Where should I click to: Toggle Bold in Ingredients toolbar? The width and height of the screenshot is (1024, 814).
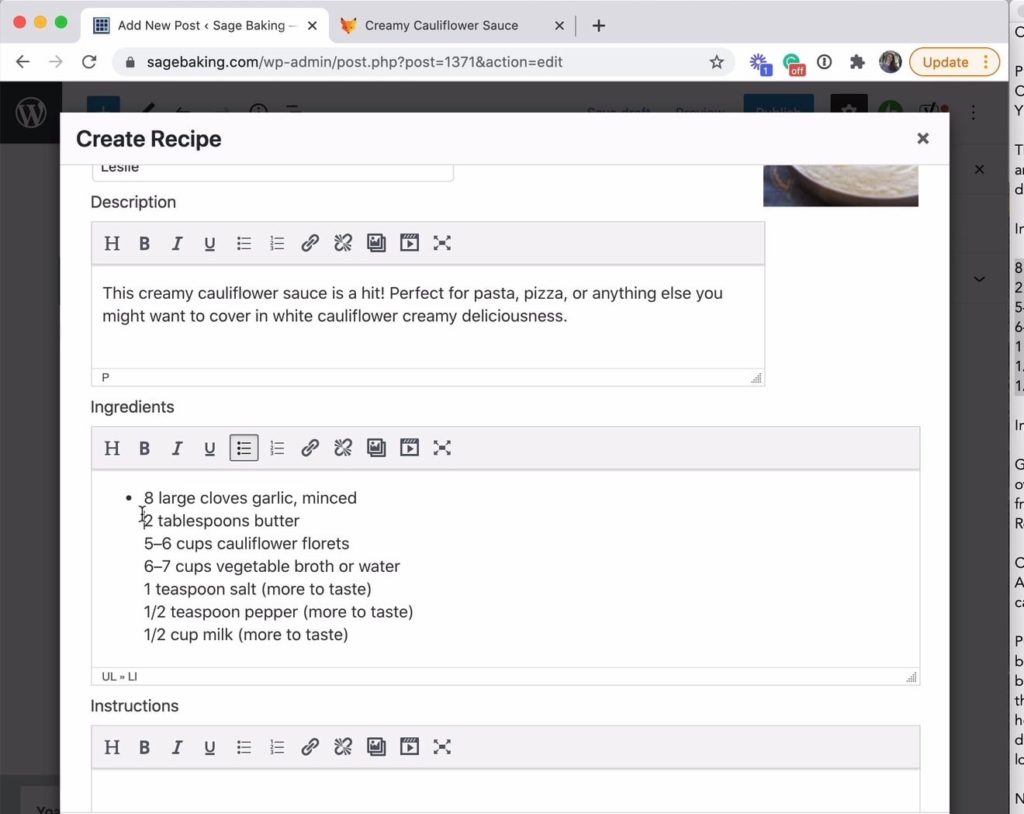[144, 448]
